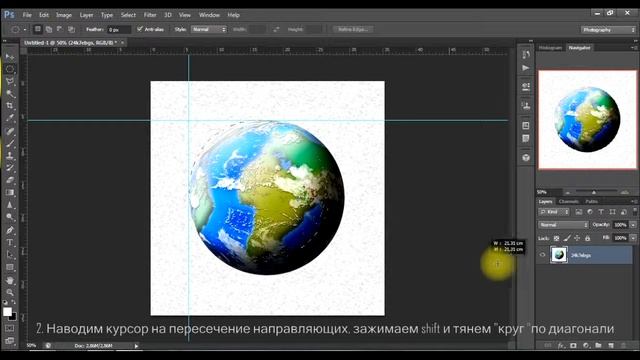Select the Lasso tool
The height and width of the screenshot is (360, 640).
tap(10, 81)
